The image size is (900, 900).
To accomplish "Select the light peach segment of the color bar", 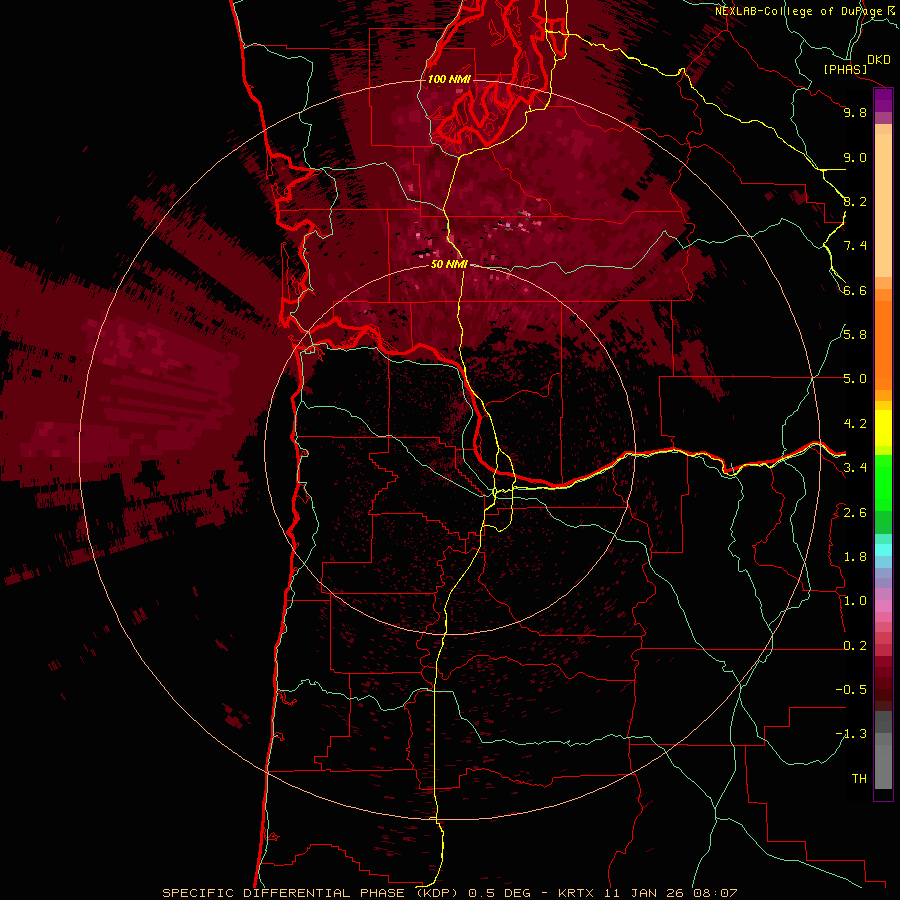I will click(883, 205).
